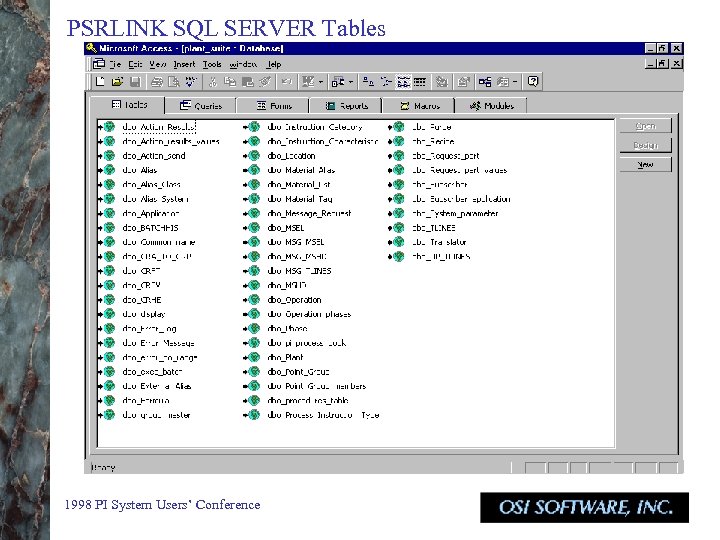Select the Tables tab

pos(128,105)
